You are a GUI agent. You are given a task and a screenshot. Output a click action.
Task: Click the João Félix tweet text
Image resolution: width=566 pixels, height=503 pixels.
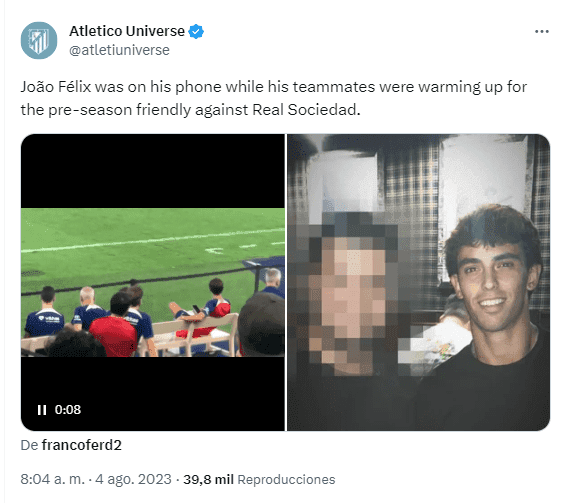coord(273,98)
